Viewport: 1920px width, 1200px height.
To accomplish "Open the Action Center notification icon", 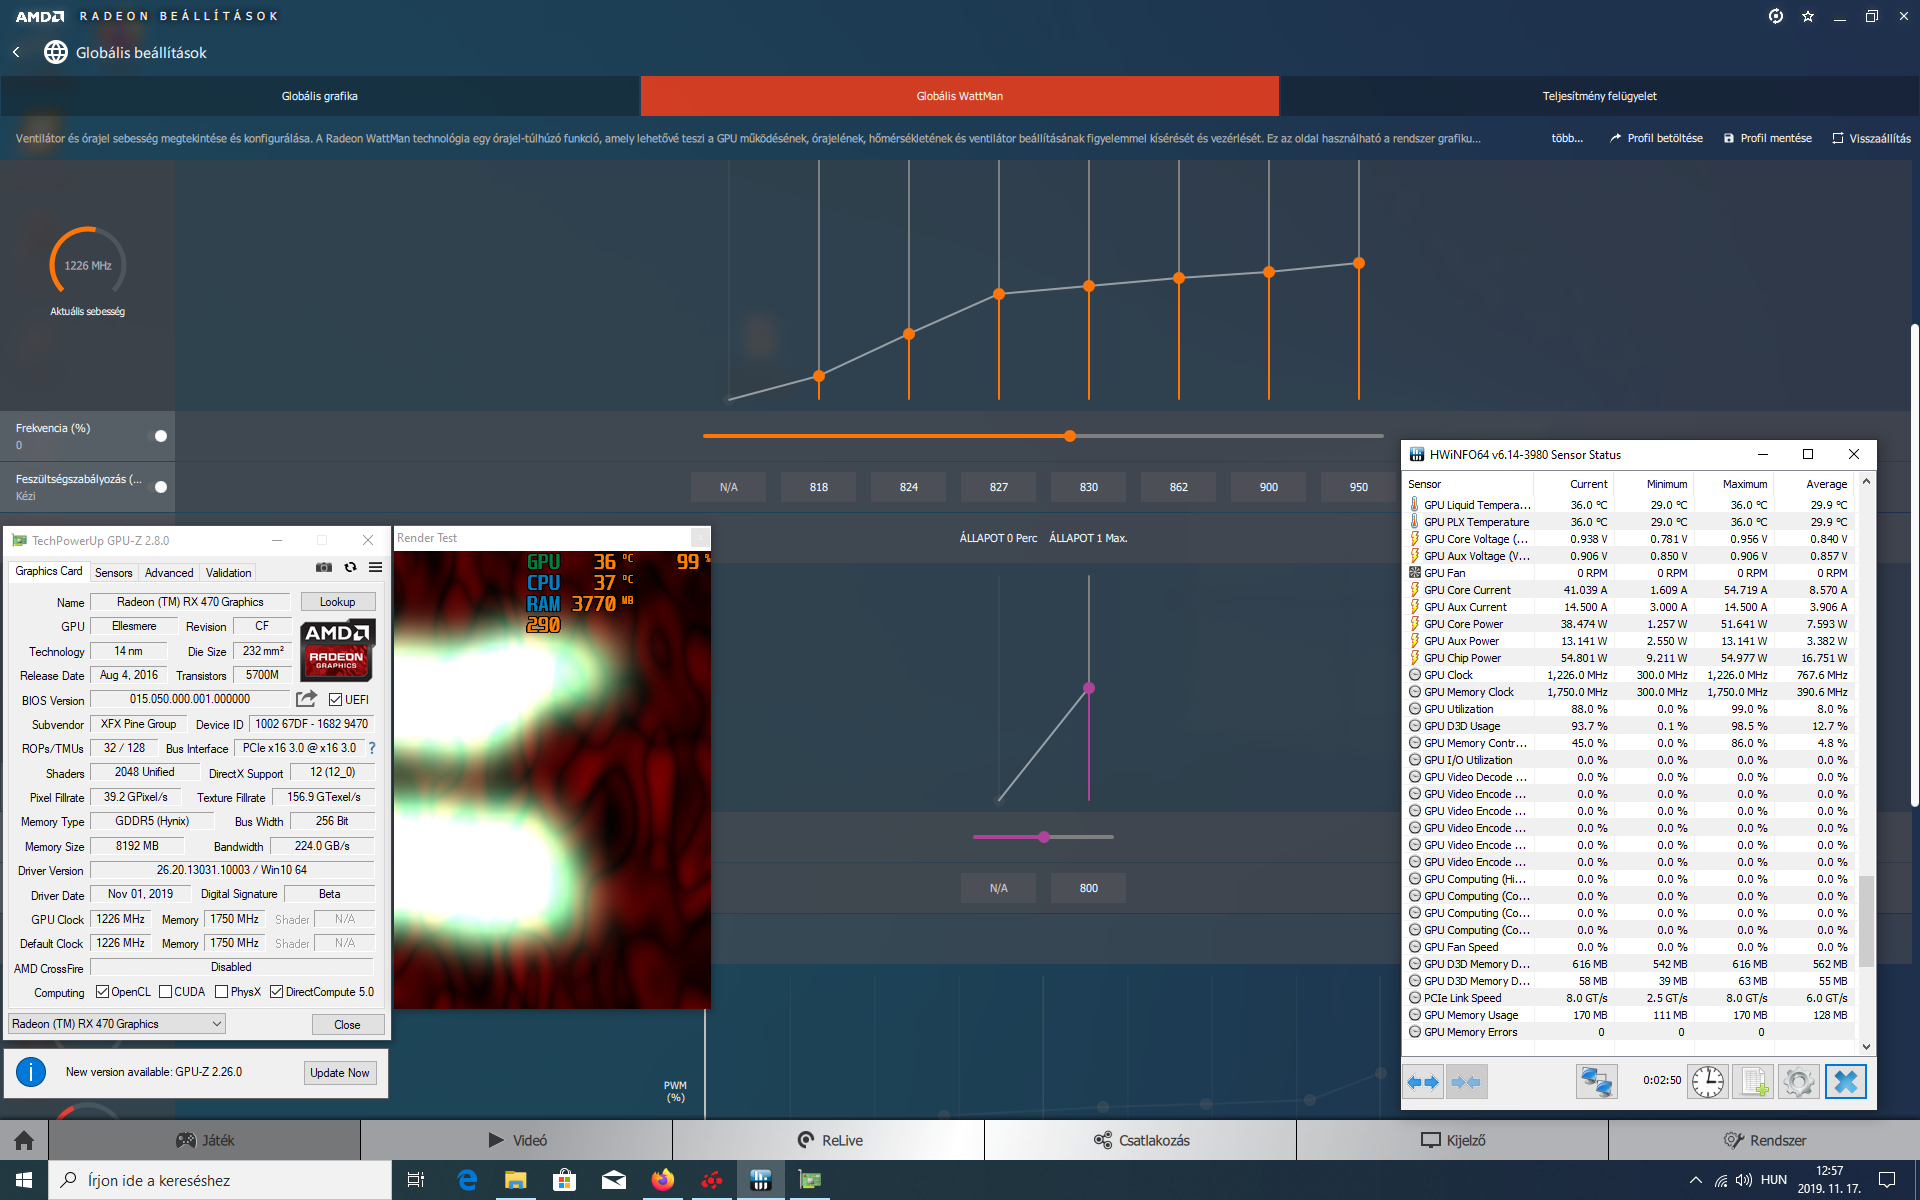I will [1887, 1180].
